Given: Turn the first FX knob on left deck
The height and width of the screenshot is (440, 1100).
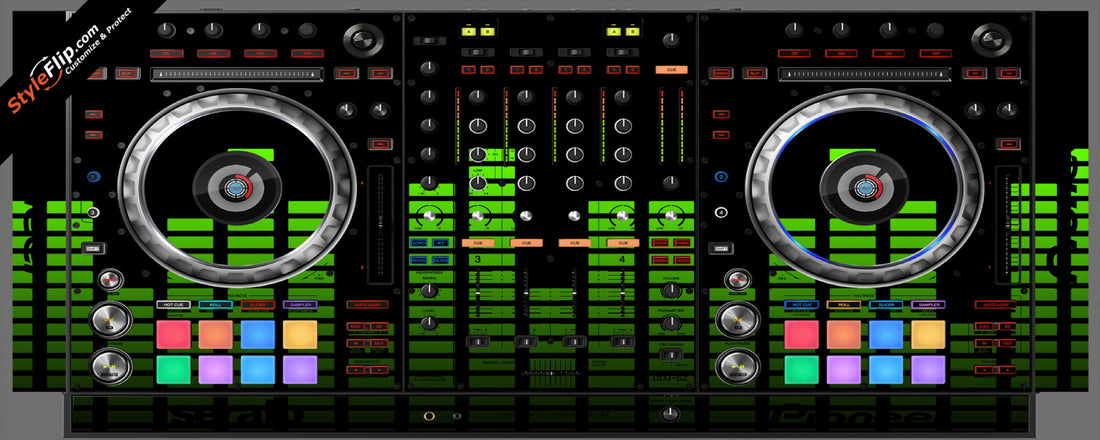Looking at the screenshot, I should [166, 30].
